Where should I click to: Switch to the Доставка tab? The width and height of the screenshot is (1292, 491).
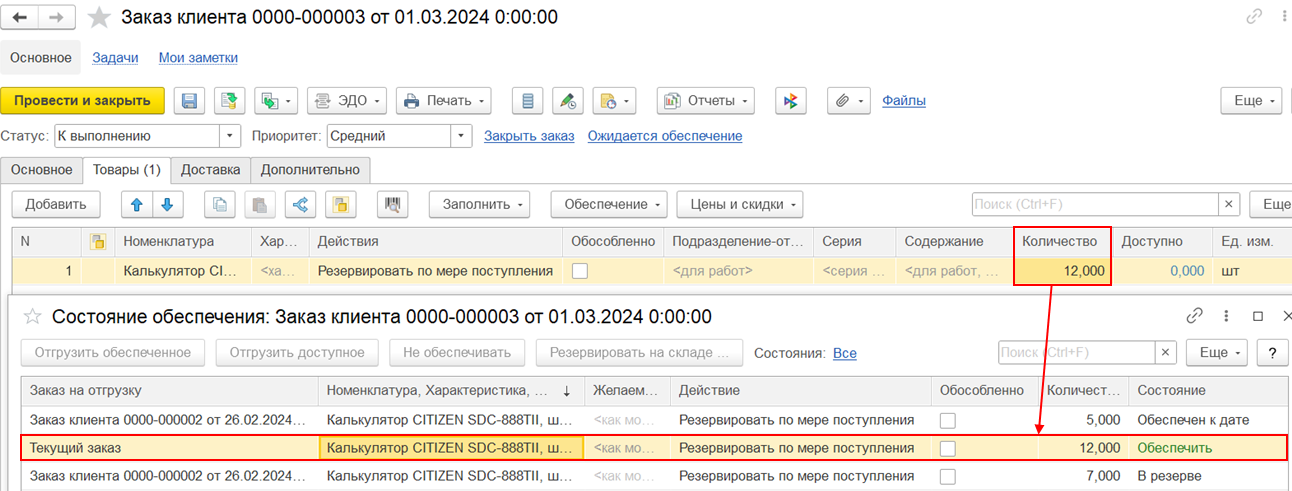pos(210,170)
